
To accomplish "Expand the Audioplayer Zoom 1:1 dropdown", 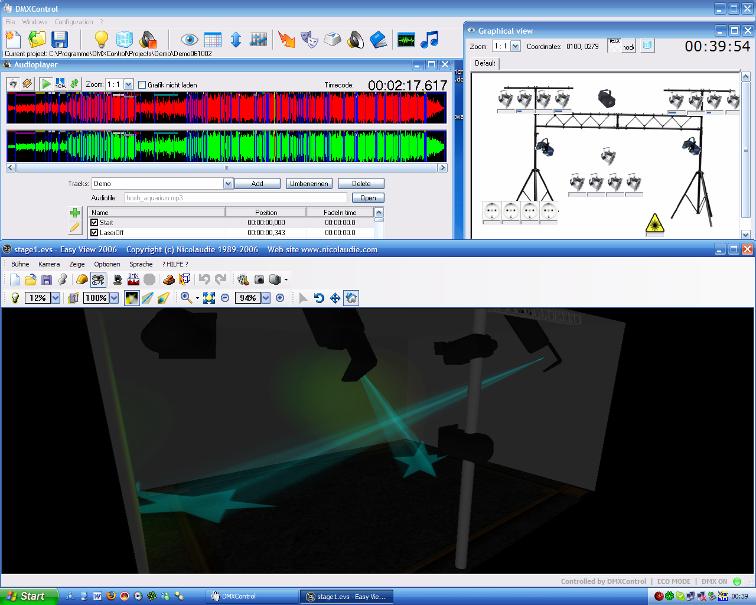I will point(128,85).
